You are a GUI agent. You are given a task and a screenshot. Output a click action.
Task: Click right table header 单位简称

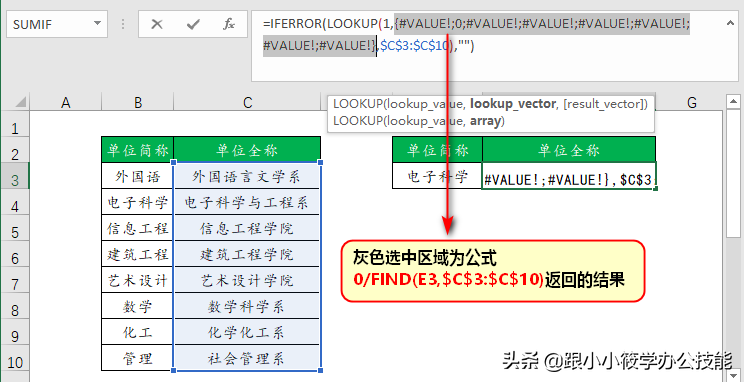point(437,150)
